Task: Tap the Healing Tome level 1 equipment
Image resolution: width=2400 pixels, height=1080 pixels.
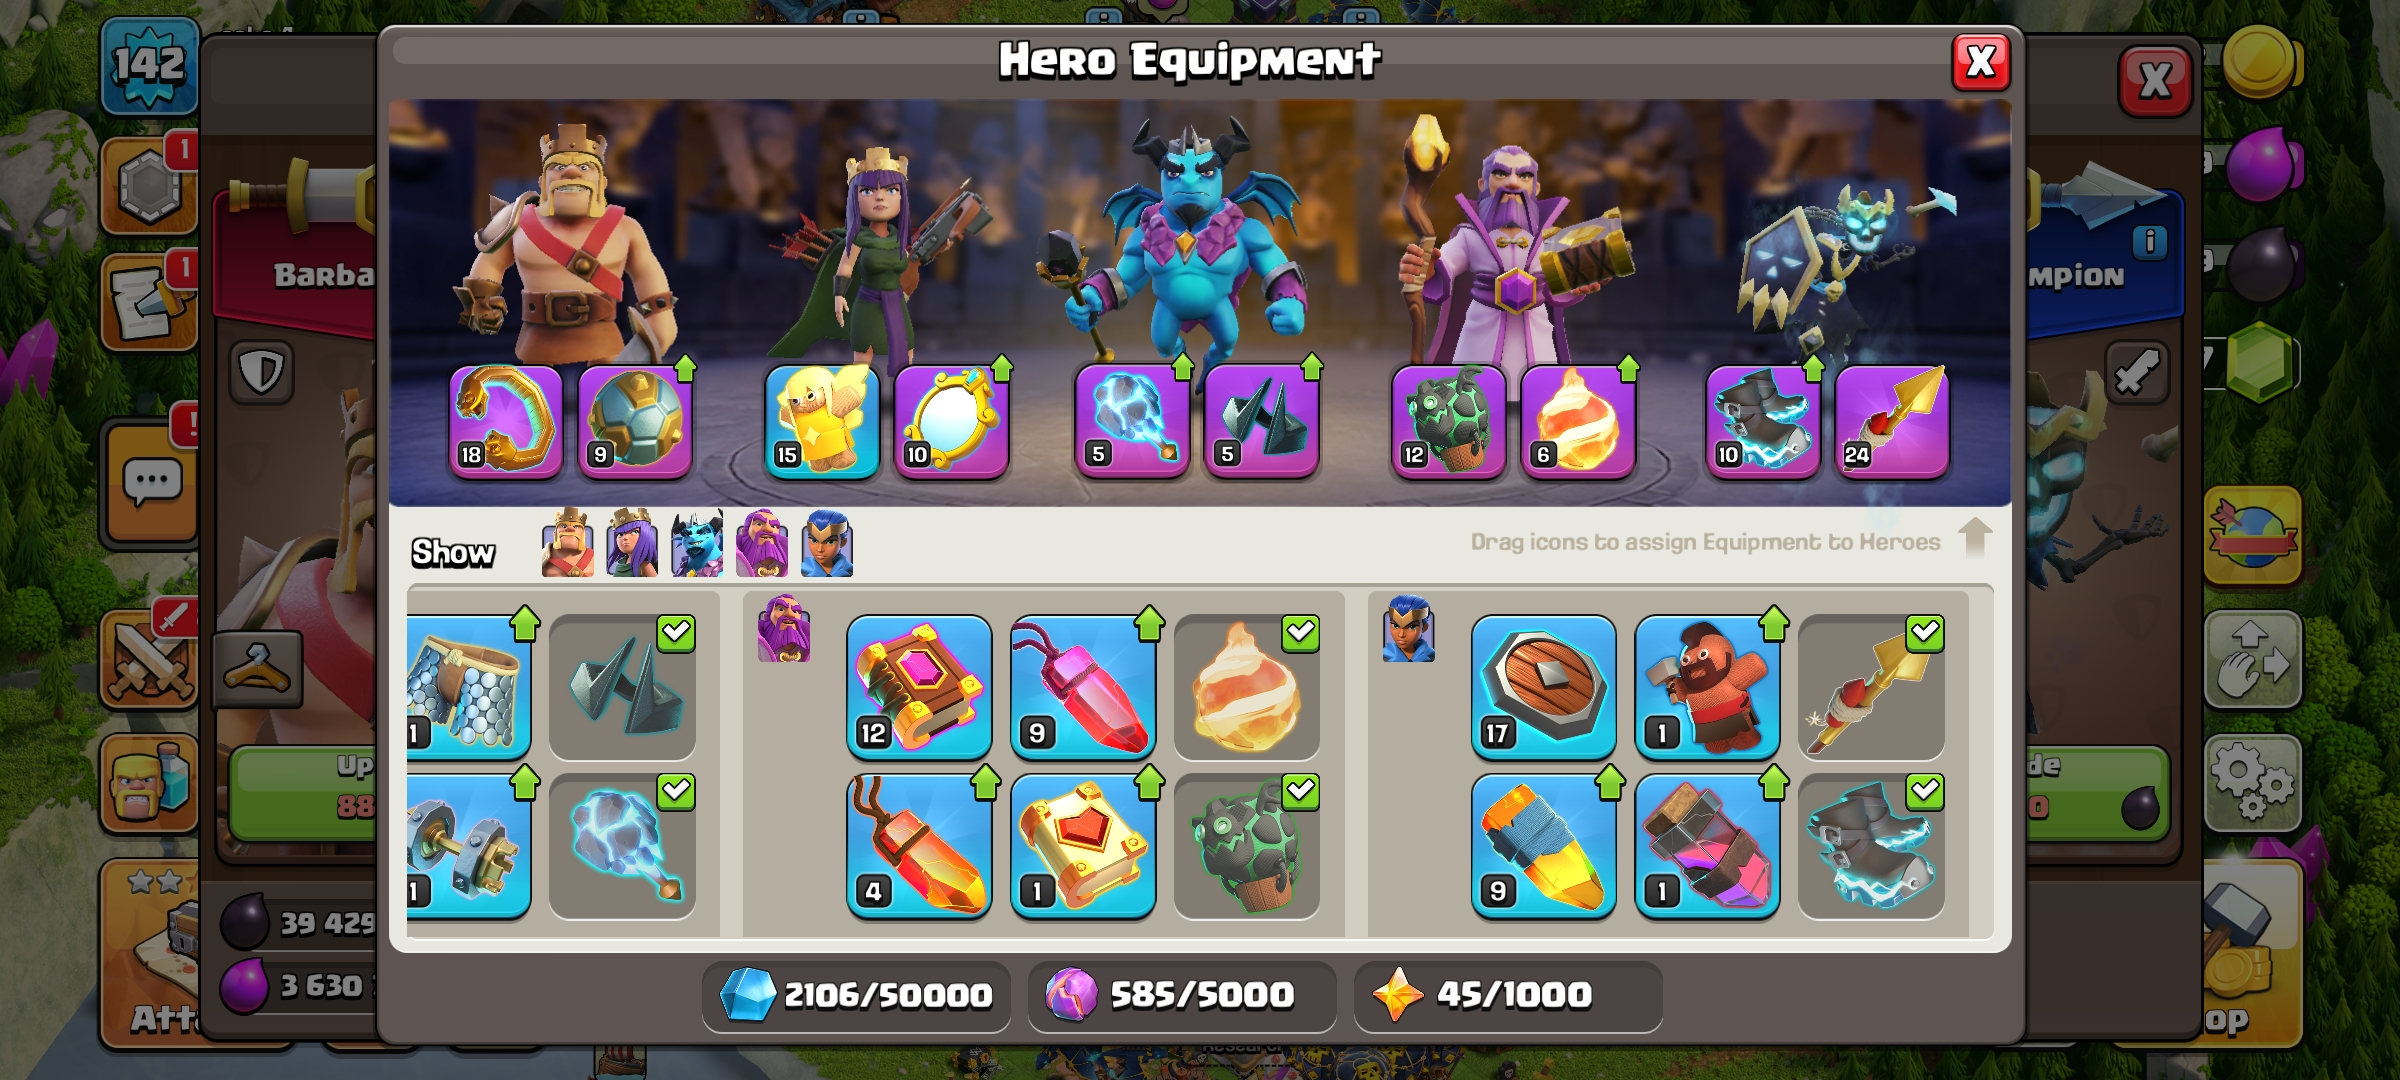Action: [x=1083, y=846]
